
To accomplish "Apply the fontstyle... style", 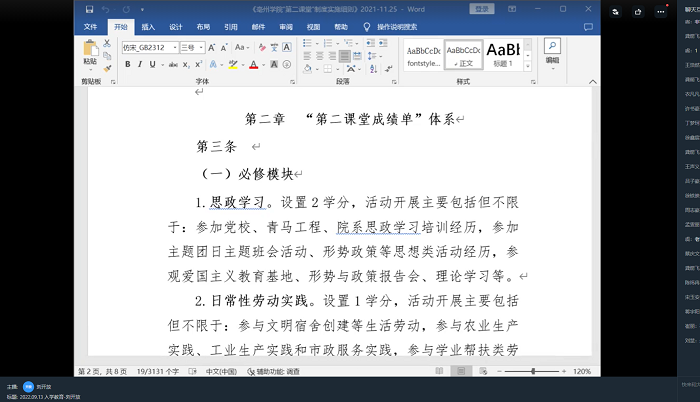I will click(424, 54).
